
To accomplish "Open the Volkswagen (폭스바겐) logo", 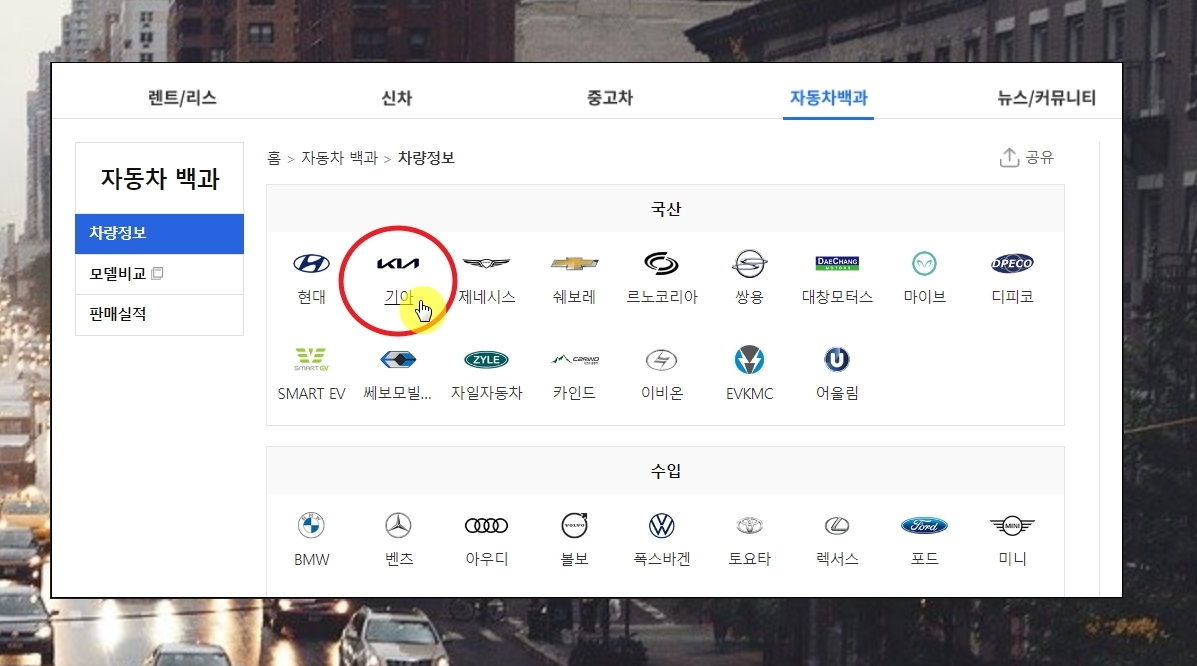I will [662, 525].
